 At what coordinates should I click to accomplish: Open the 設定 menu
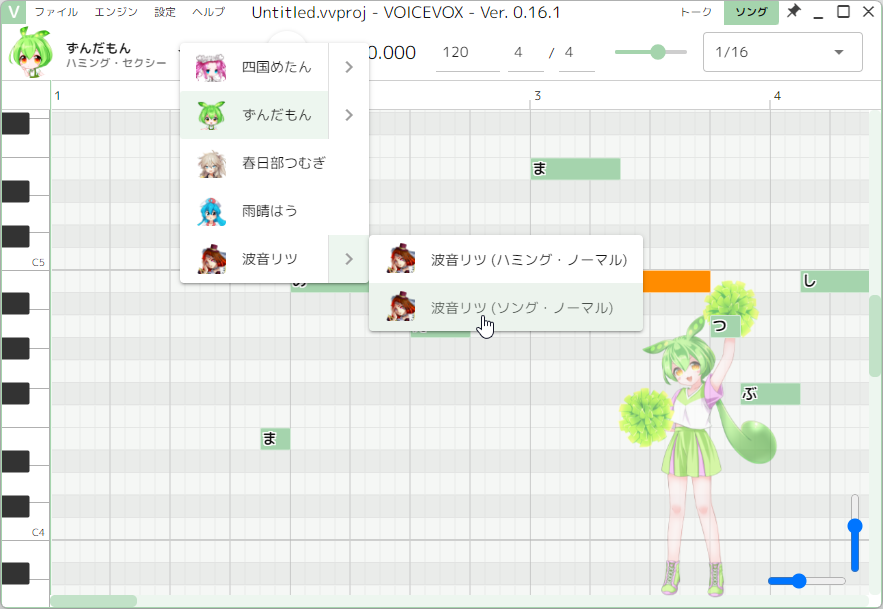[x=163, y=12]
